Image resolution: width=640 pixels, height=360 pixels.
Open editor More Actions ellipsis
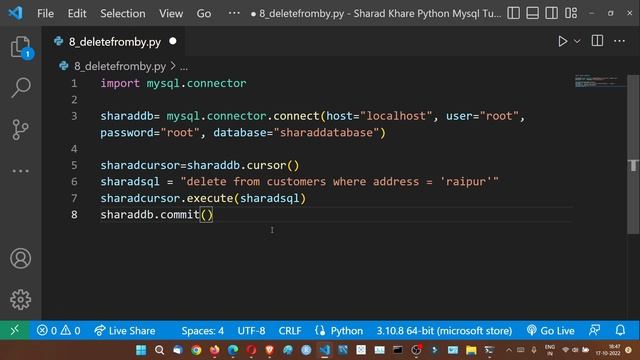[x=619, y=41]
